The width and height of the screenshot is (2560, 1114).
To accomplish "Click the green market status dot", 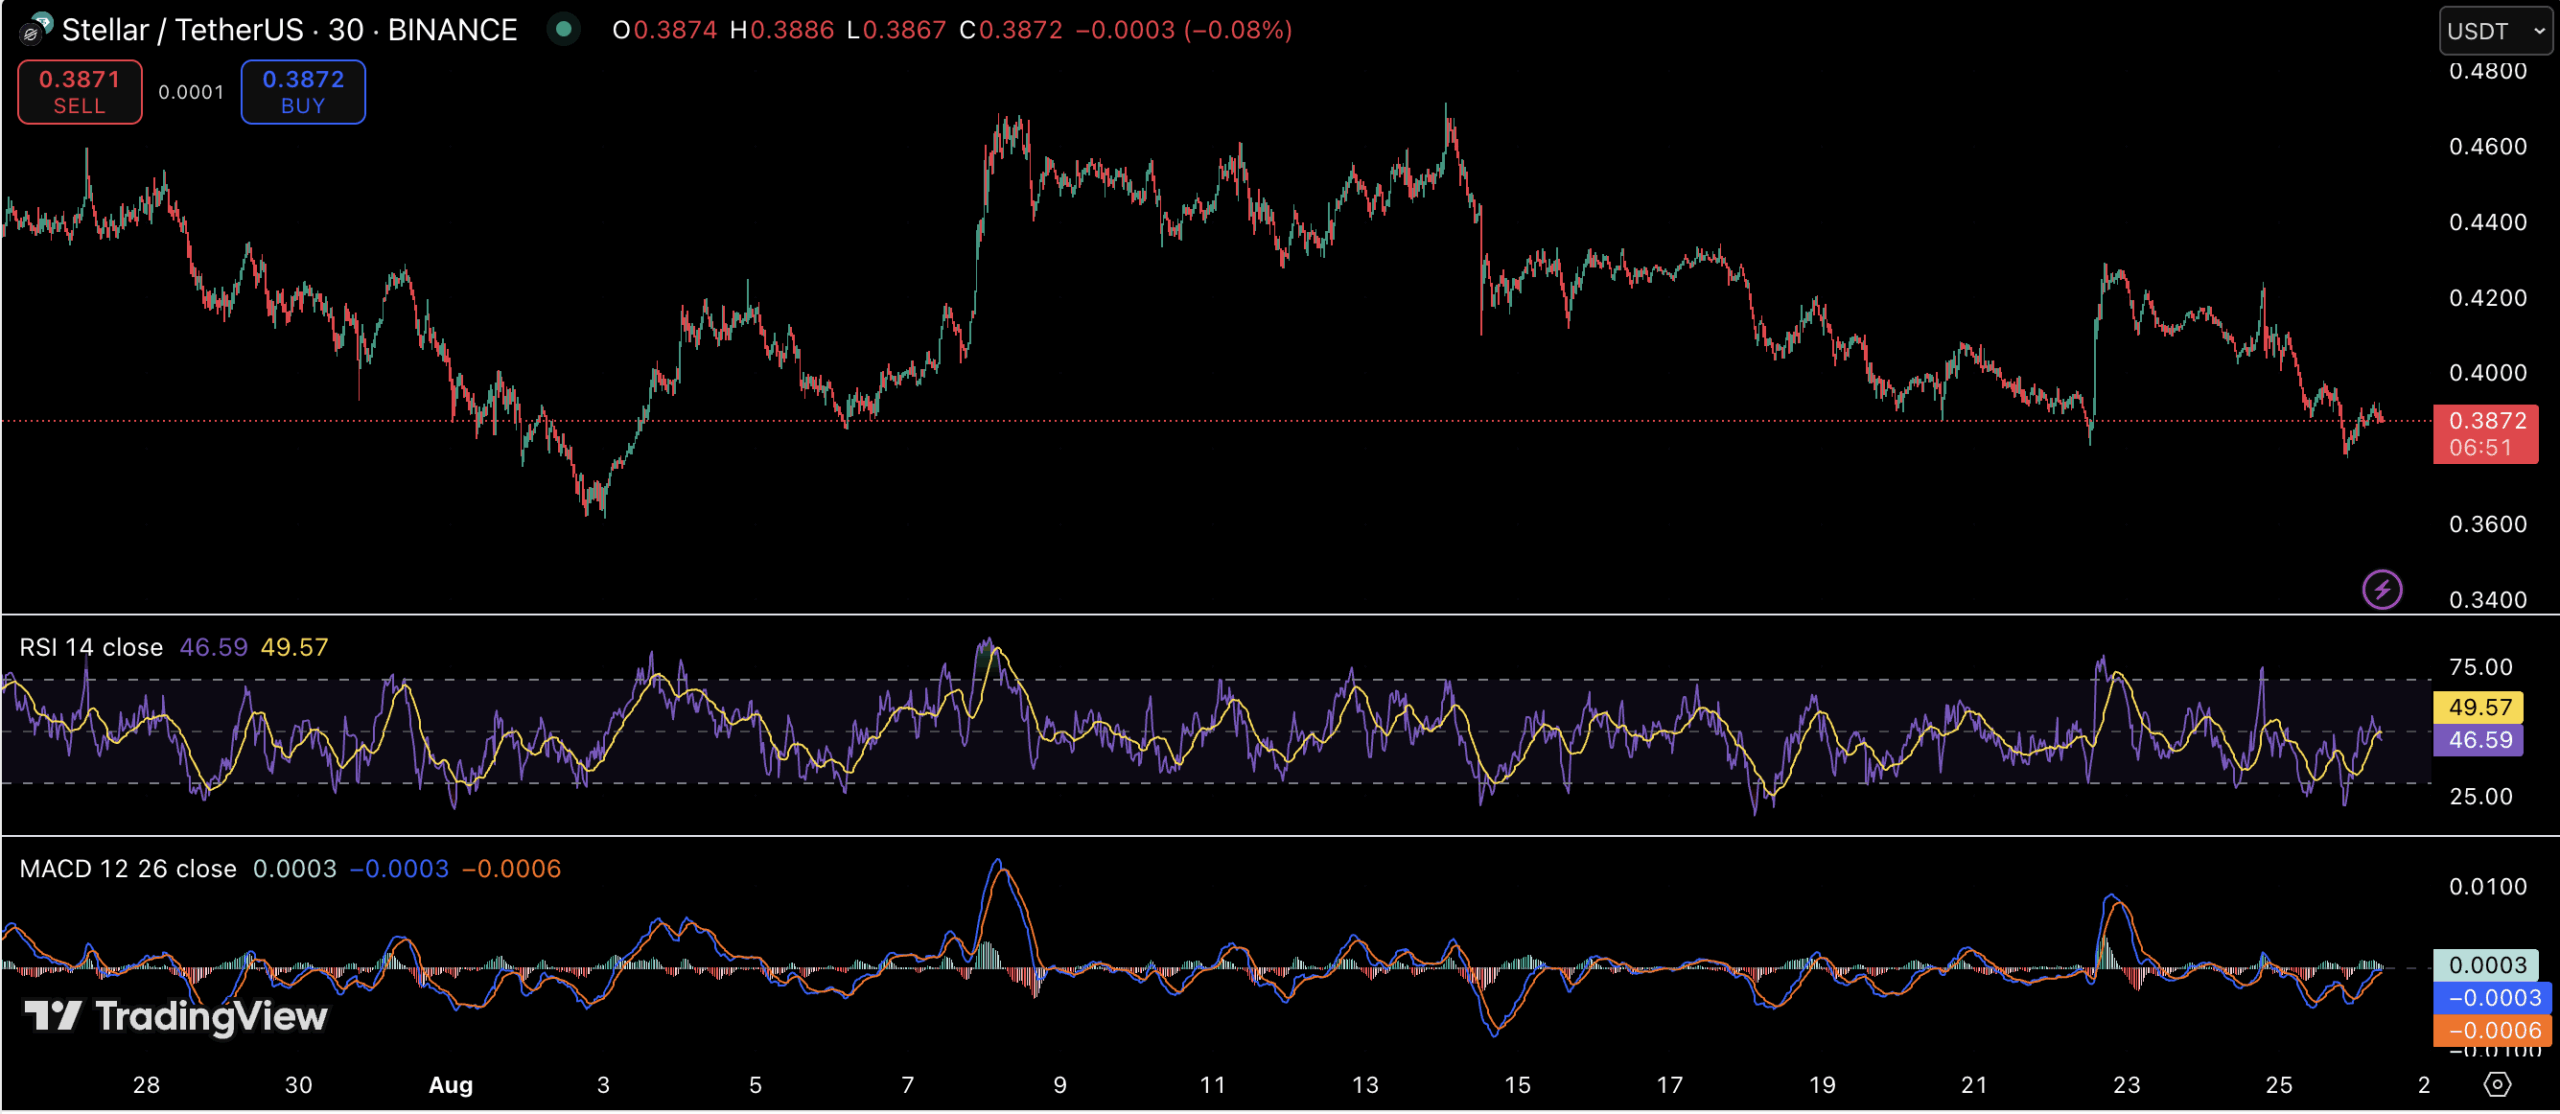I will [x=564, y=29].
